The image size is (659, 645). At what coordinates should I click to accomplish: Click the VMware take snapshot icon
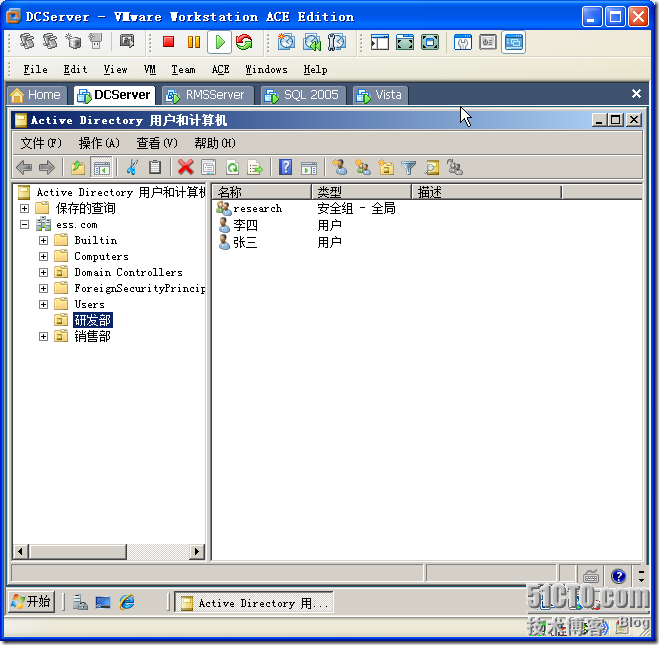(286, 42)
